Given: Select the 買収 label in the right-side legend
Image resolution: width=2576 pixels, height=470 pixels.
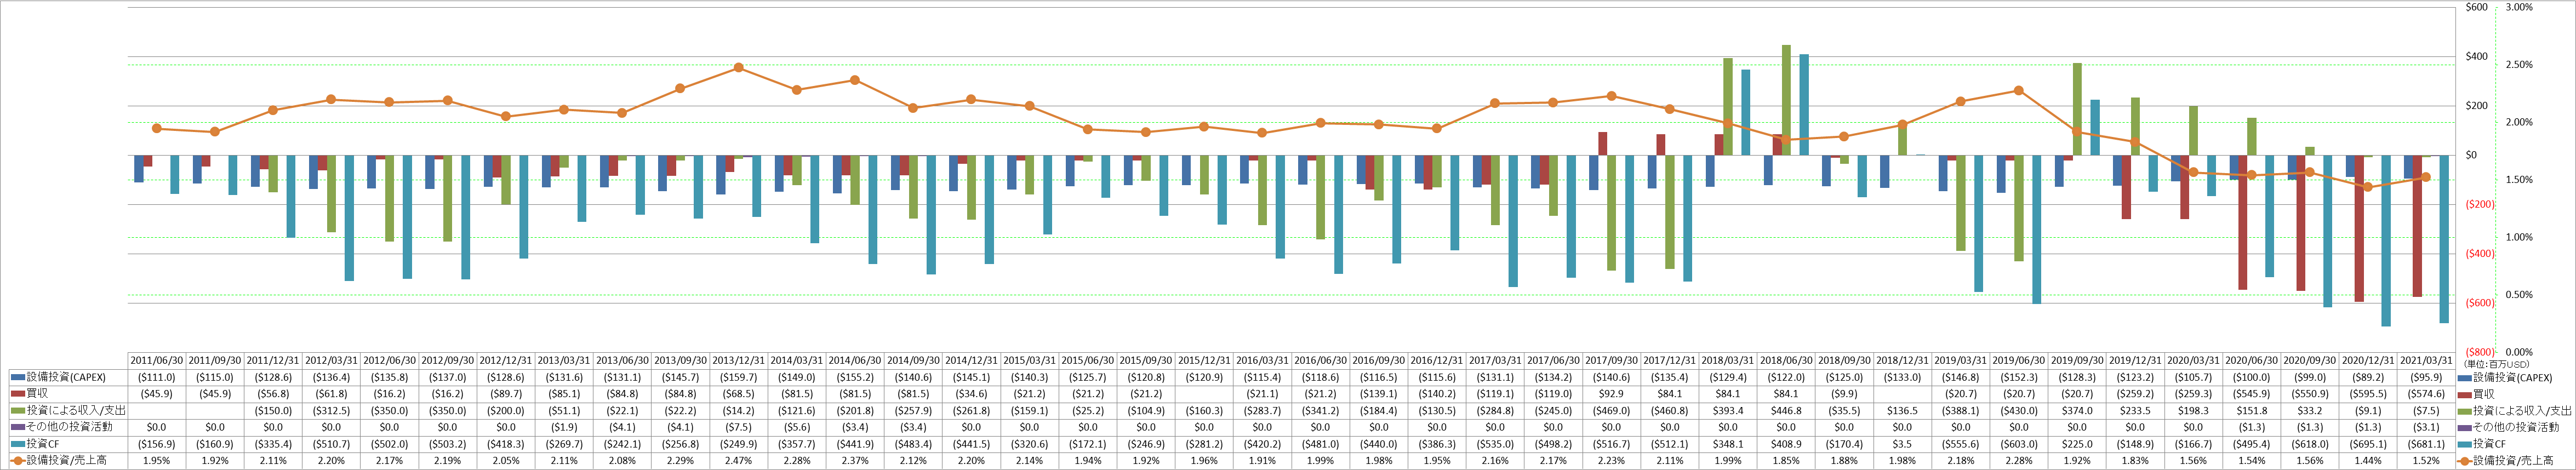Looking at the screenshot, I should (x=2485, y=394).
